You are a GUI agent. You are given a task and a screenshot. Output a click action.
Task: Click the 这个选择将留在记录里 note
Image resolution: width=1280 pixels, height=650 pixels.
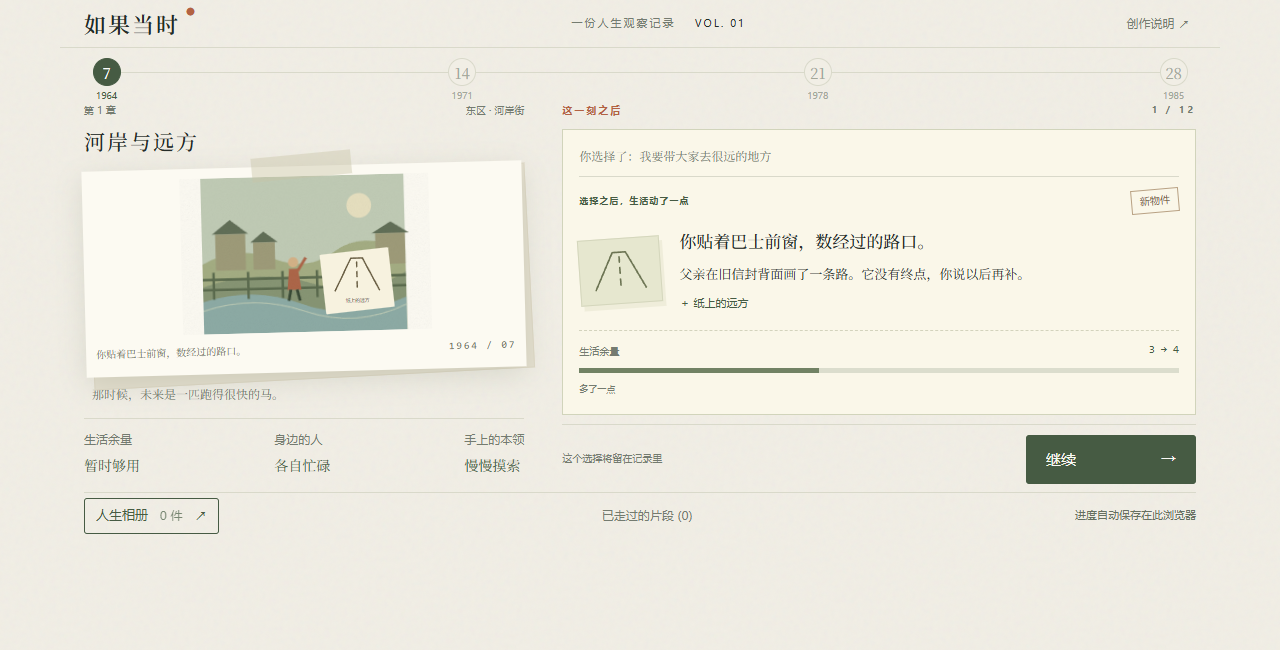click(612, 459)
